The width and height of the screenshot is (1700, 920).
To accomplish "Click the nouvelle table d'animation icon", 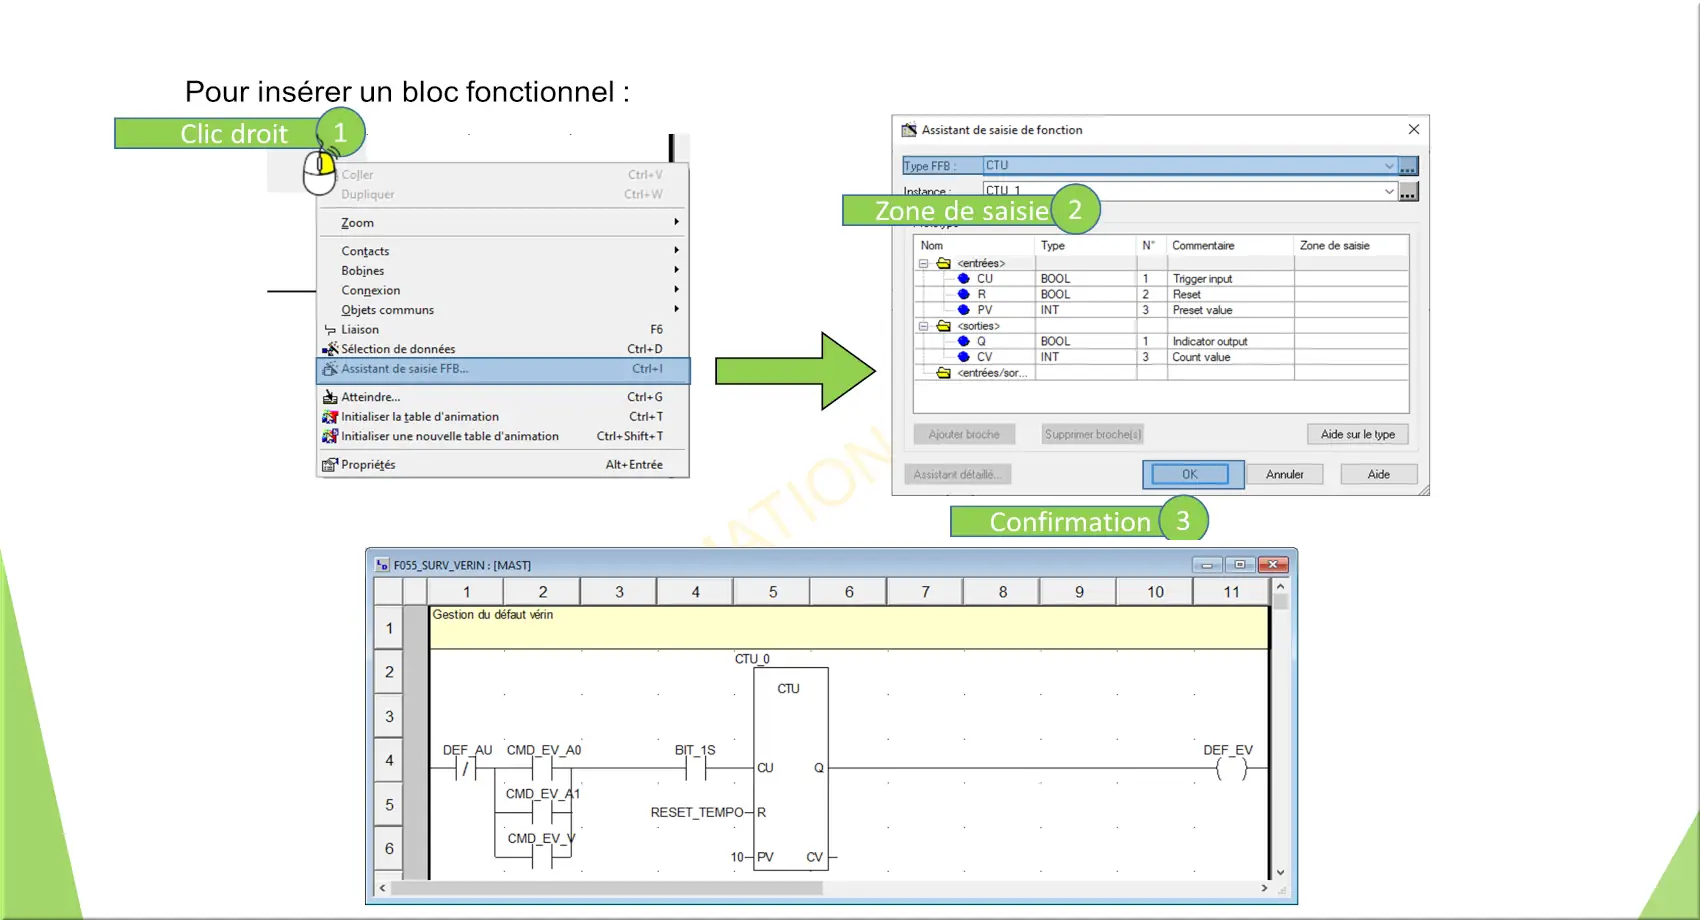I will coord(330,436).
